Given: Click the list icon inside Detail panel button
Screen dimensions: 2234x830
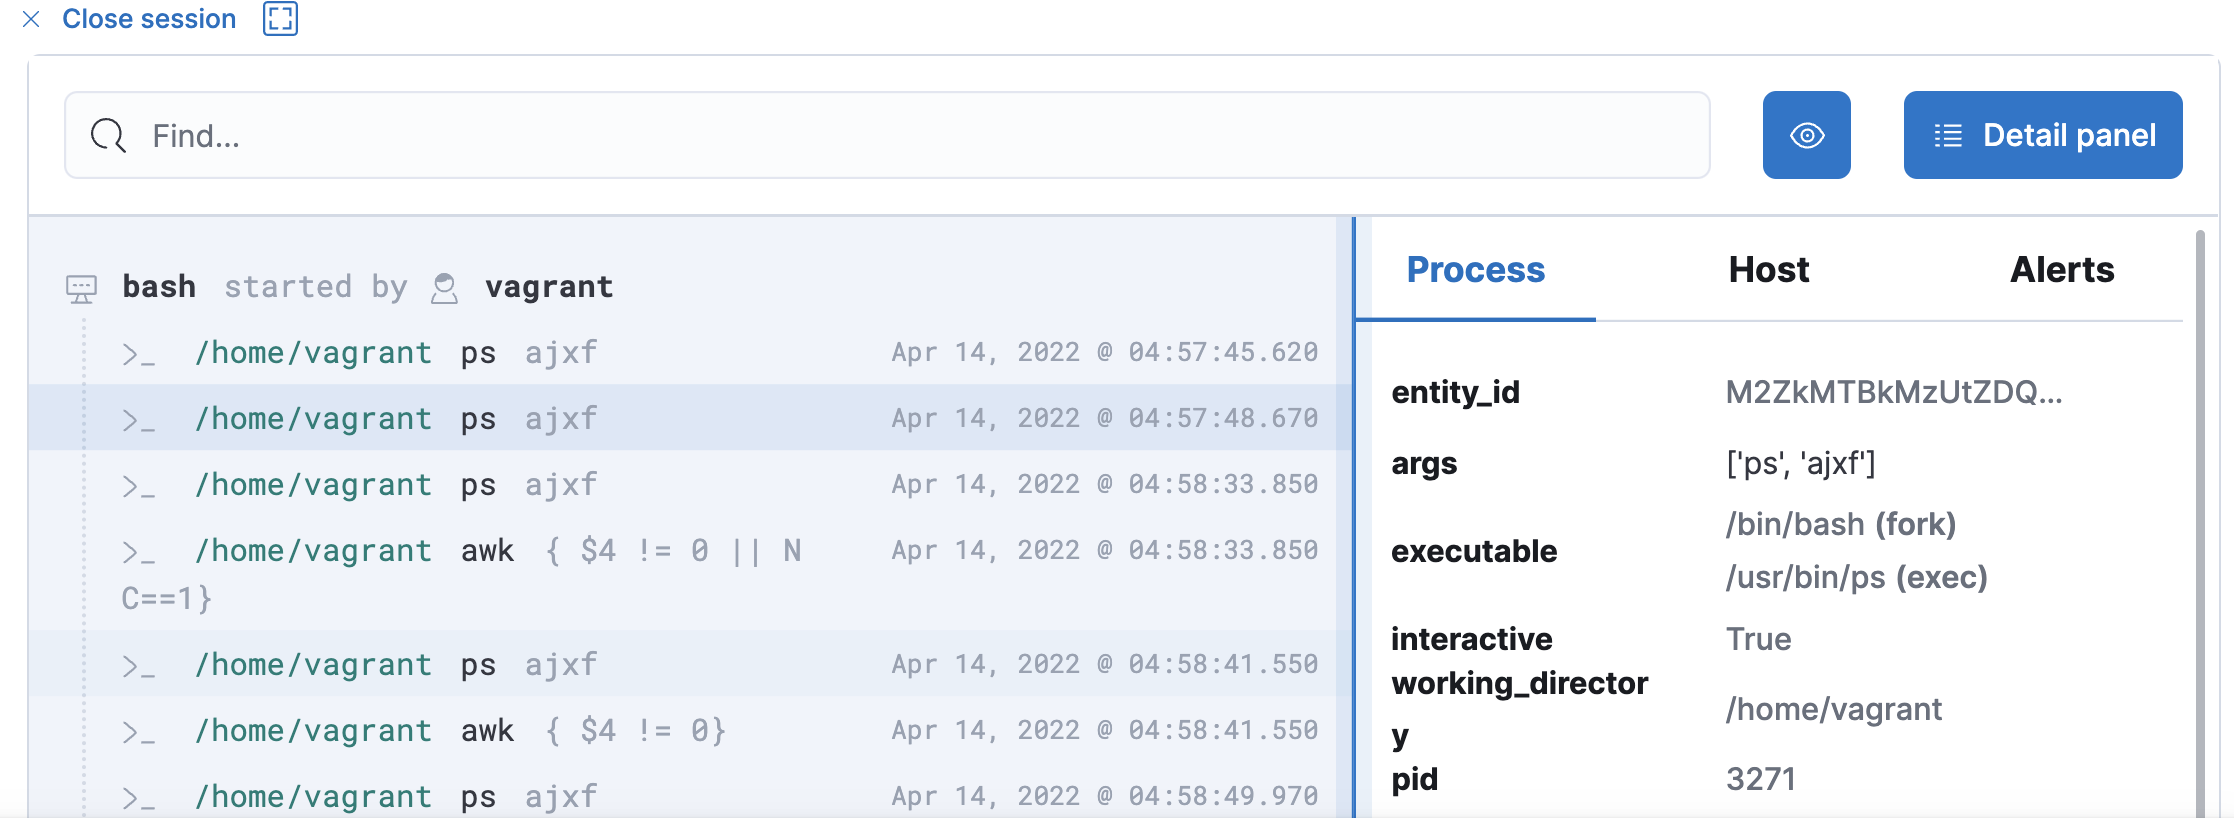Looking at the screenshot, I should (x=1947, y=134).
